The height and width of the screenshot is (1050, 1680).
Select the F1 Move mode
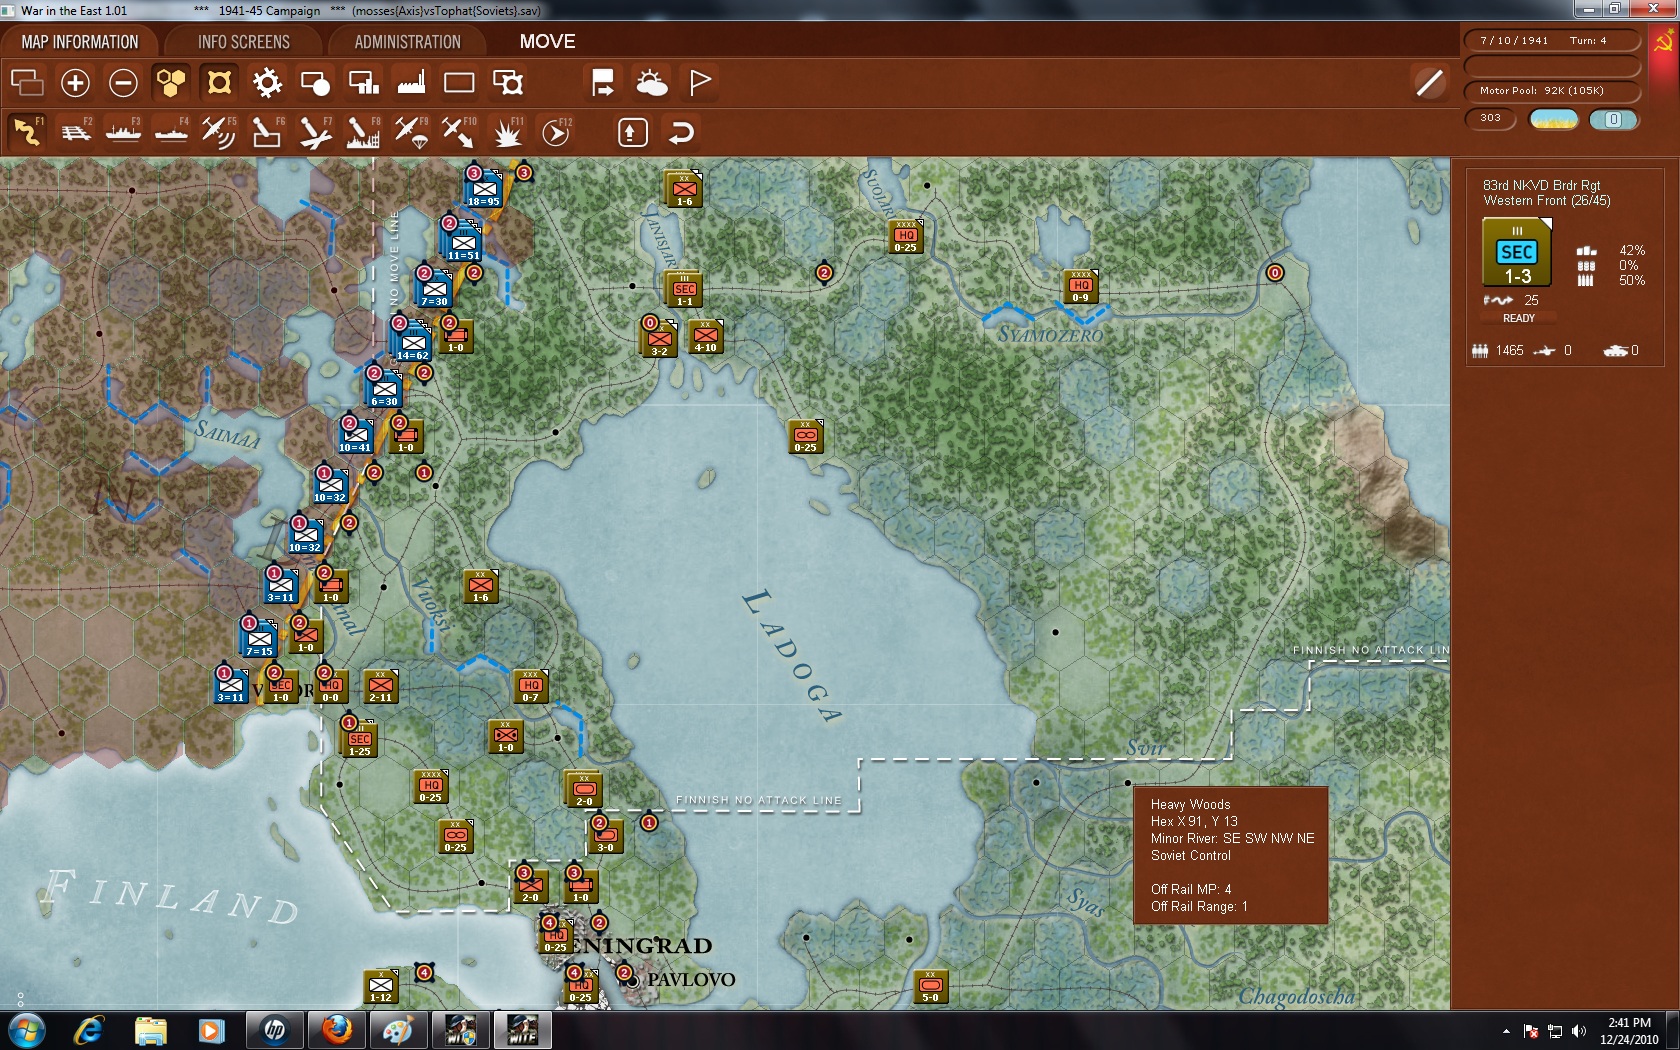pos(27,132)
